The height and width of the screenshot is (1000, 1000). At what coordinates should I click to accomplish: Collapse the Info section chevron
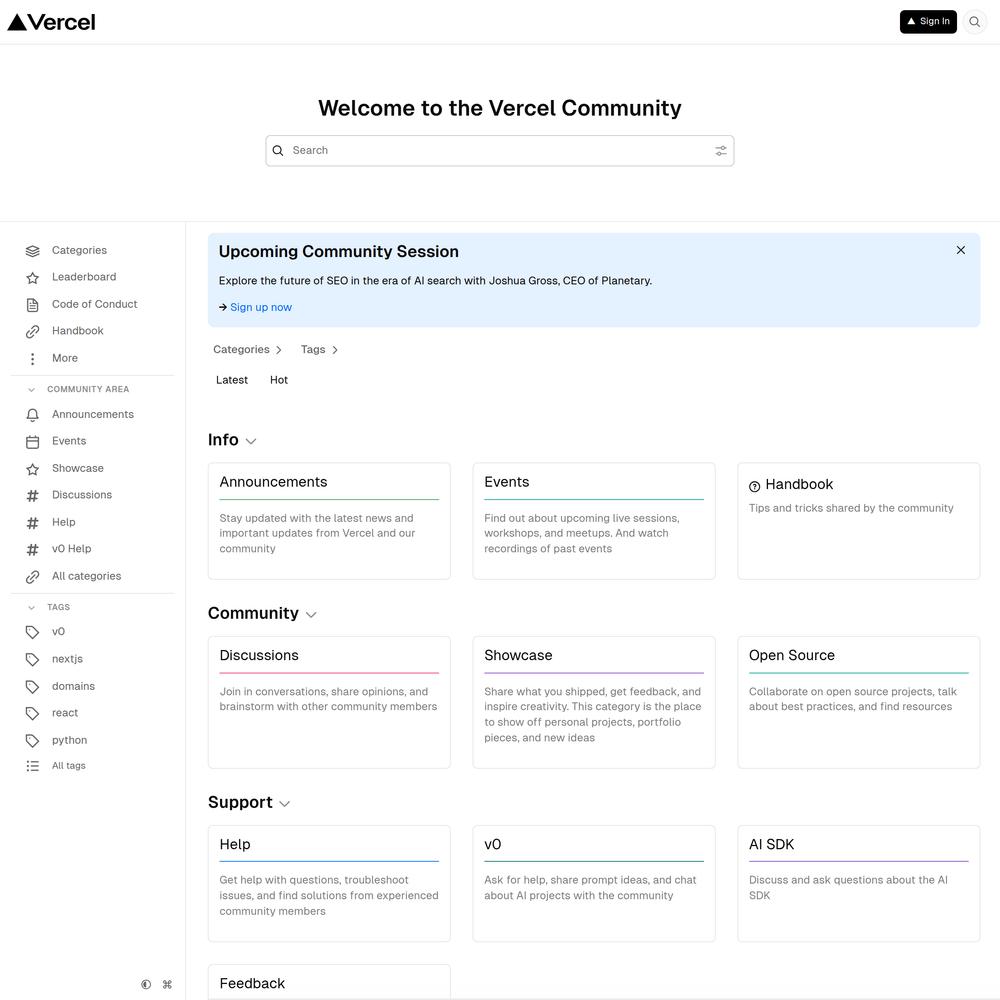(x=251, y=441)
